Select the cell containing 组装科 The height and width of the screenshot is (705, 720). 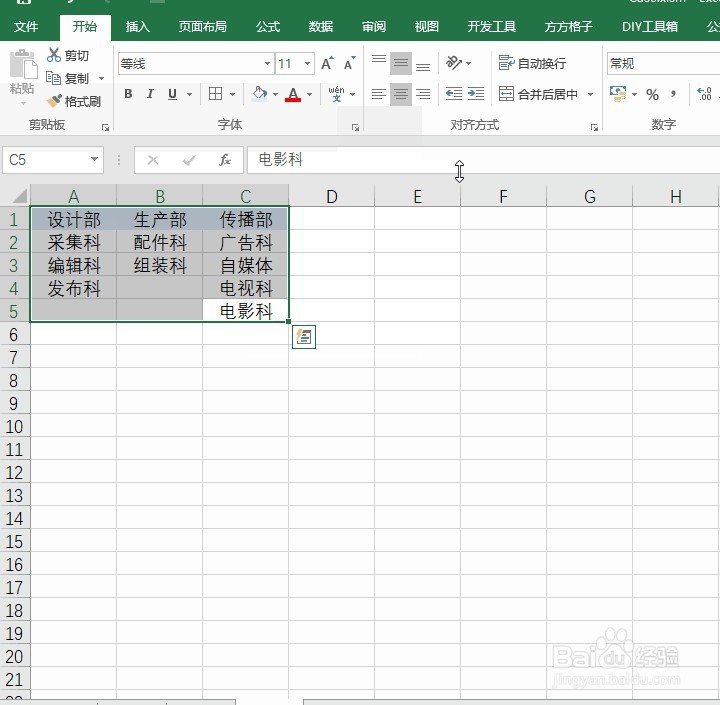[159, 265]
